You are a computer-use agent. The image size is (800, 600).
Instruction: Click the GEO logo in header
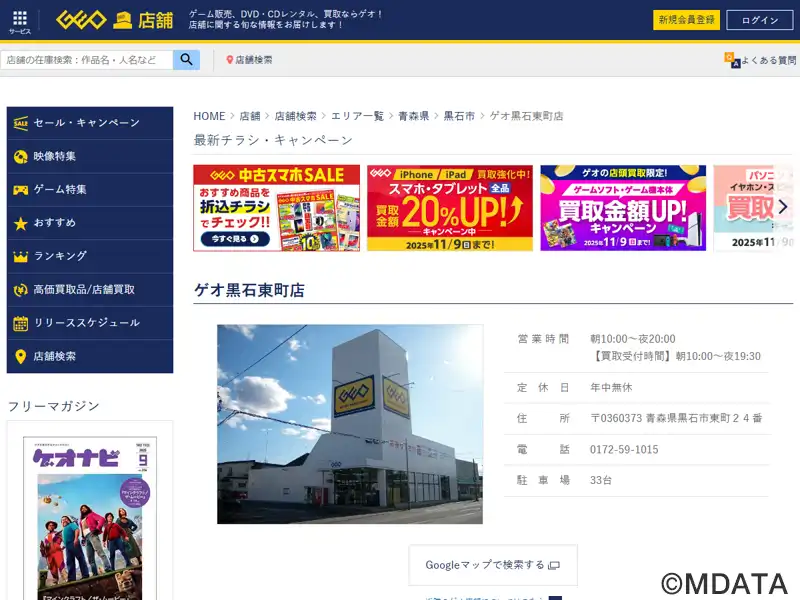tap(81, 20)
